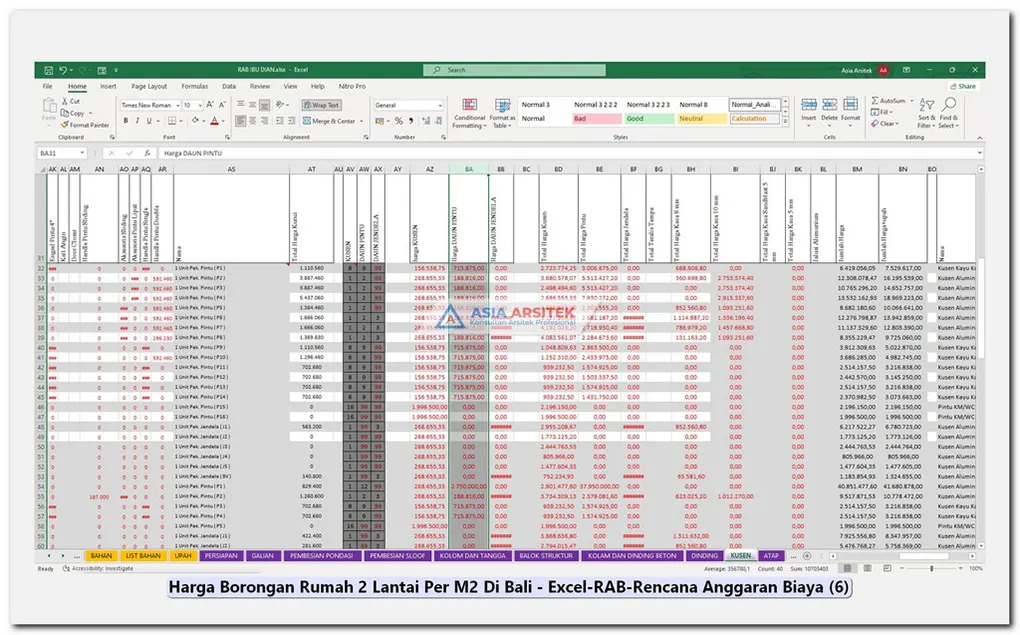Click the Copy icon

click(65, 113)
